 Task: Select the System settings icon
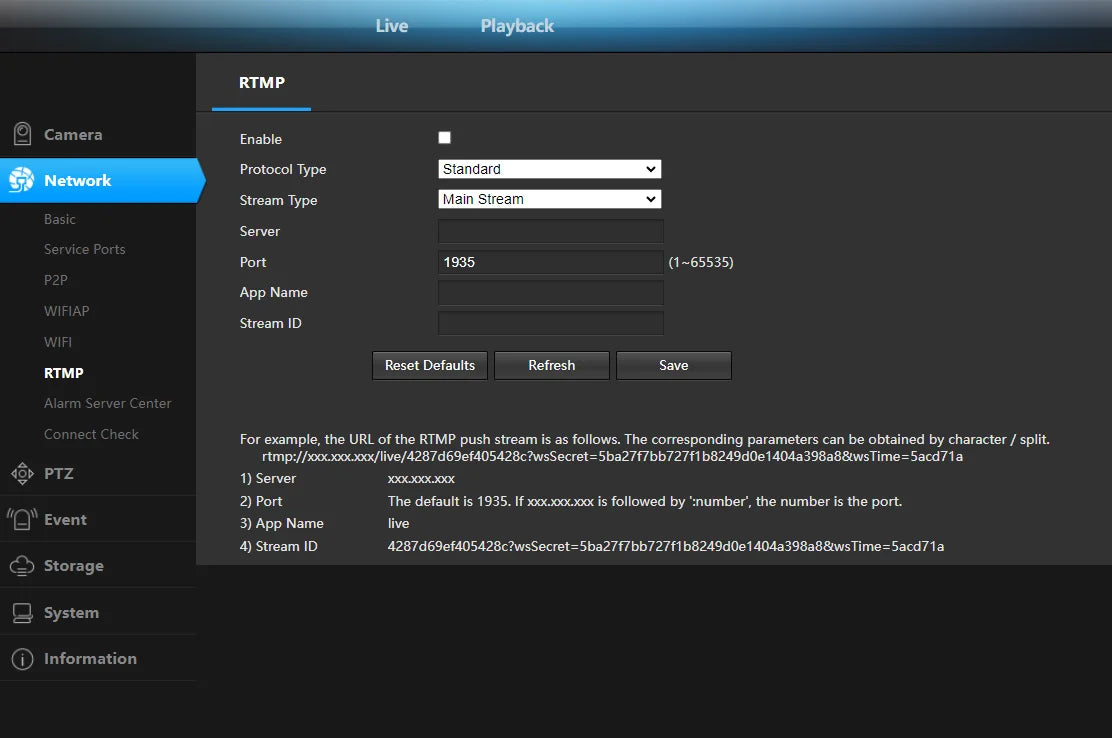[21, 610]
